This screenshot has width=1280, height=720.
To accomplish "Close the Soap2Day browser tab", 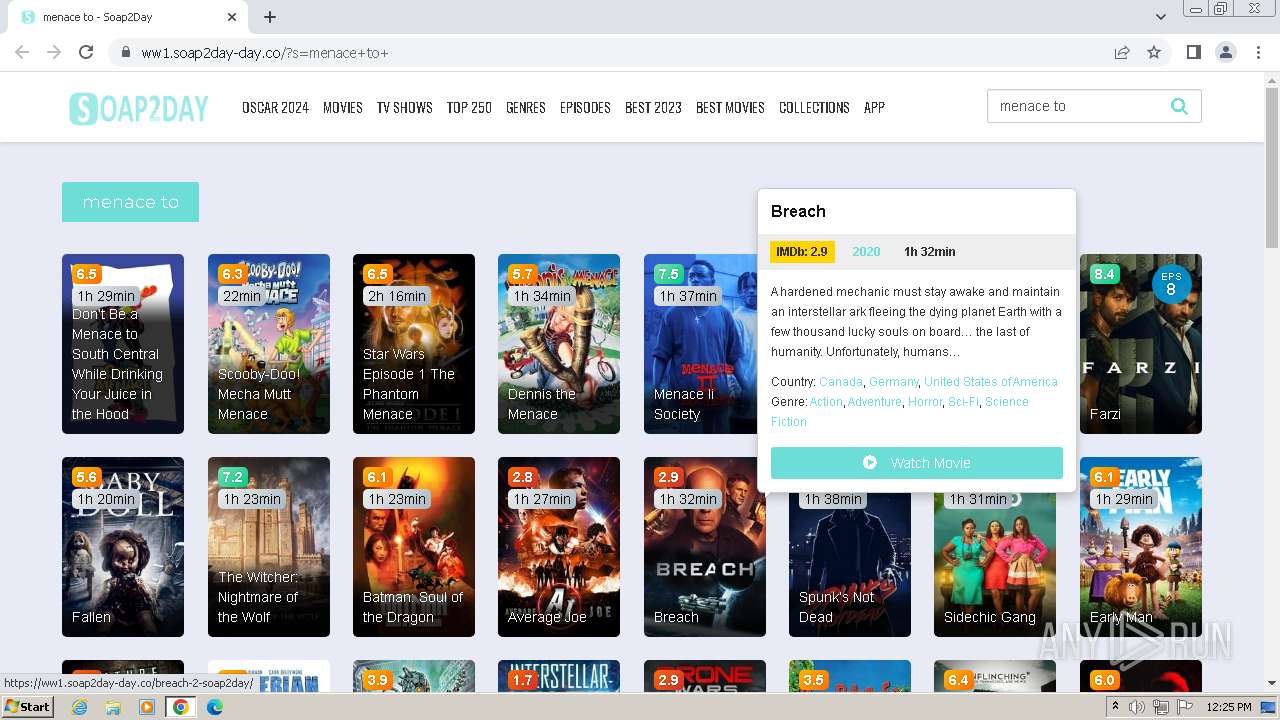I will [x=232, y=17].
